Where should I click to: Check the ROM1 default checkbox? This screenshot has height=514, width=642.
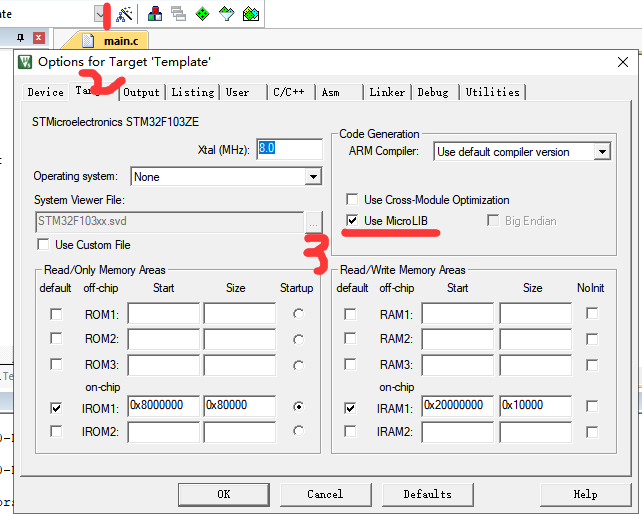(56, 314)
